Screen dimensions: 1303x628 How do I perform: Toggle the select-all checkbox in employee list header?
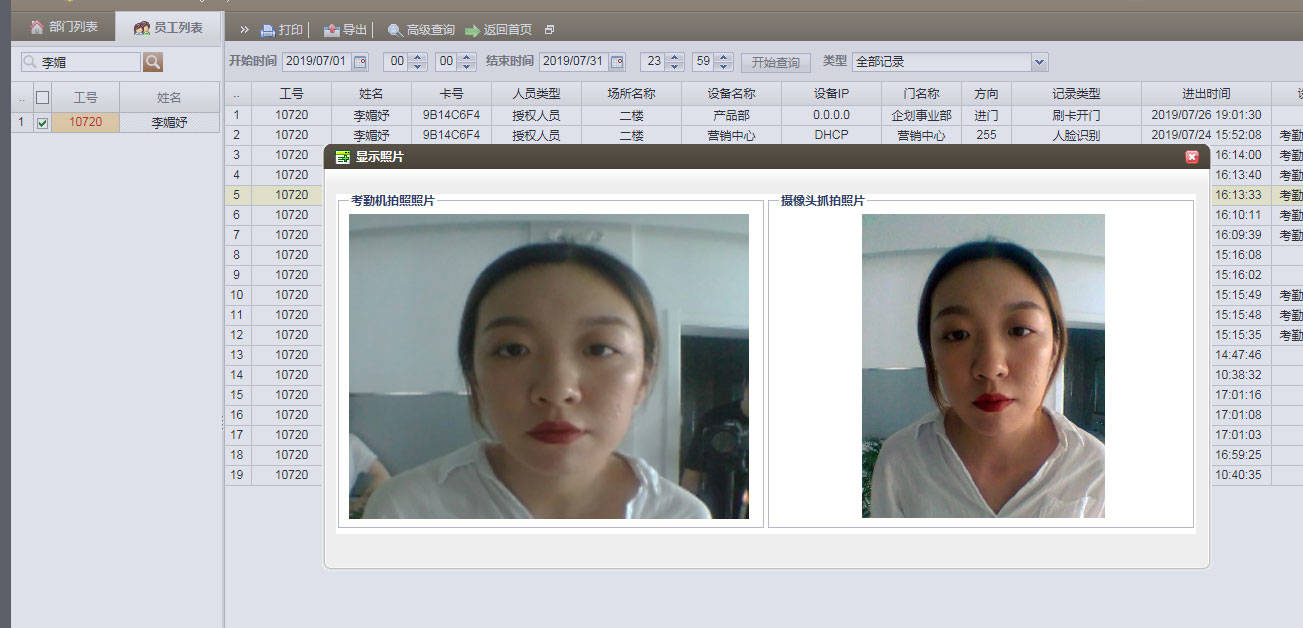point(42,97)
